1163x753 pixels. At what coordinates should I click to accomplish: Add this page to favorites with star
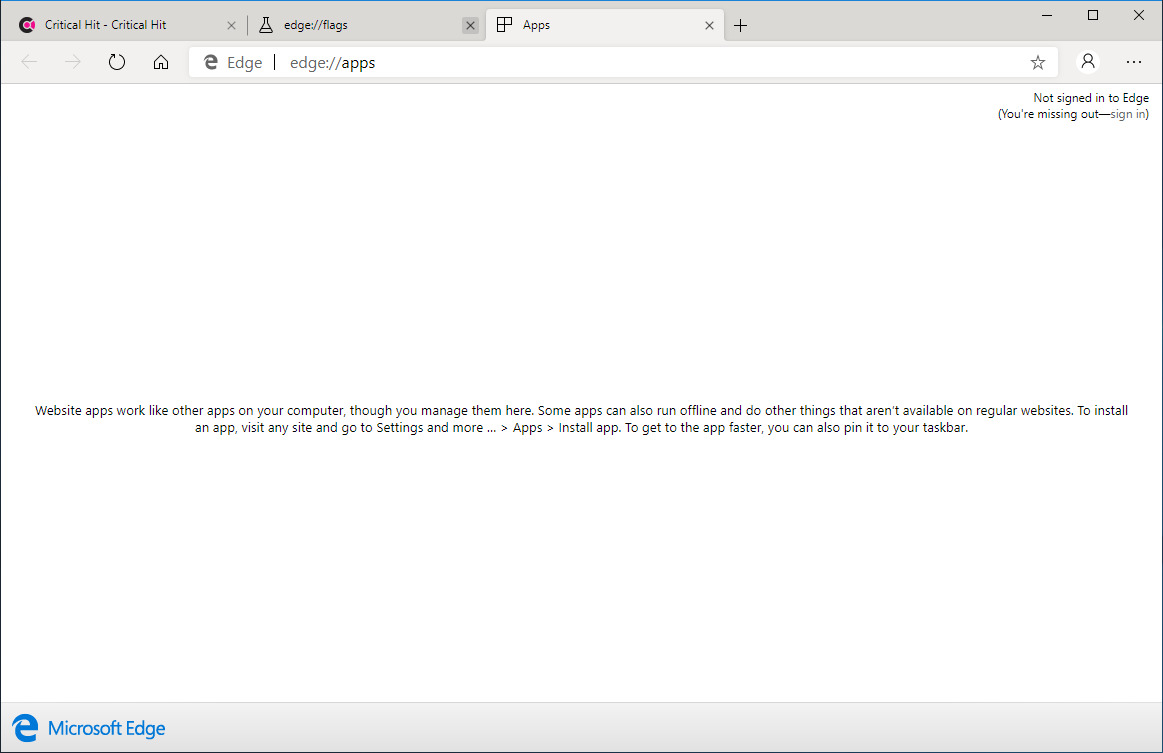[x=1037, y=62]
